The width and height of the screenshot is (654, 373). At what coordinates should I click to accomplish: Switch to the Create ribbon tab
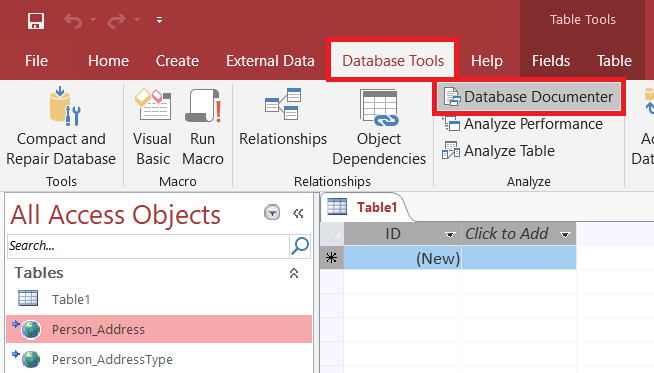(177, 61)
